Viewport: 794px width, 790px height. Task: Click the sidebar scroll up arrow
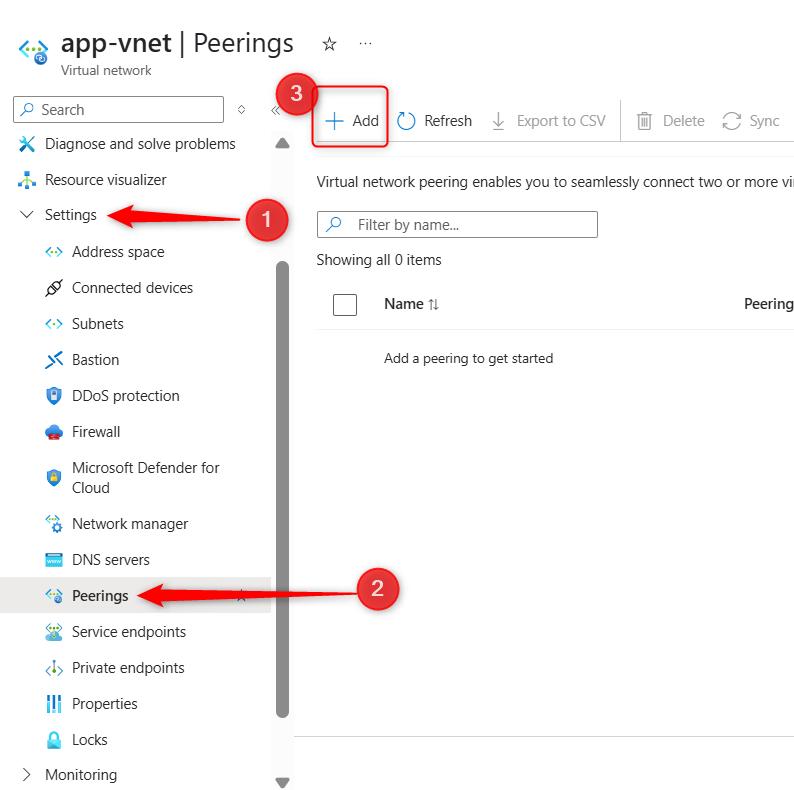coord(282,143)
